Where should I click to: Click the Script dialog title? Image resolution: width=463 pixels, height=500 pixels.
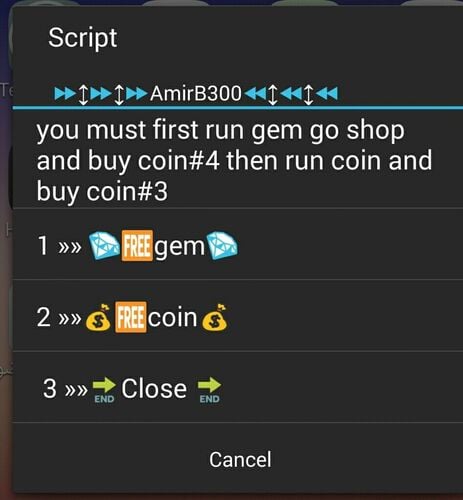(x=82, y=37)
